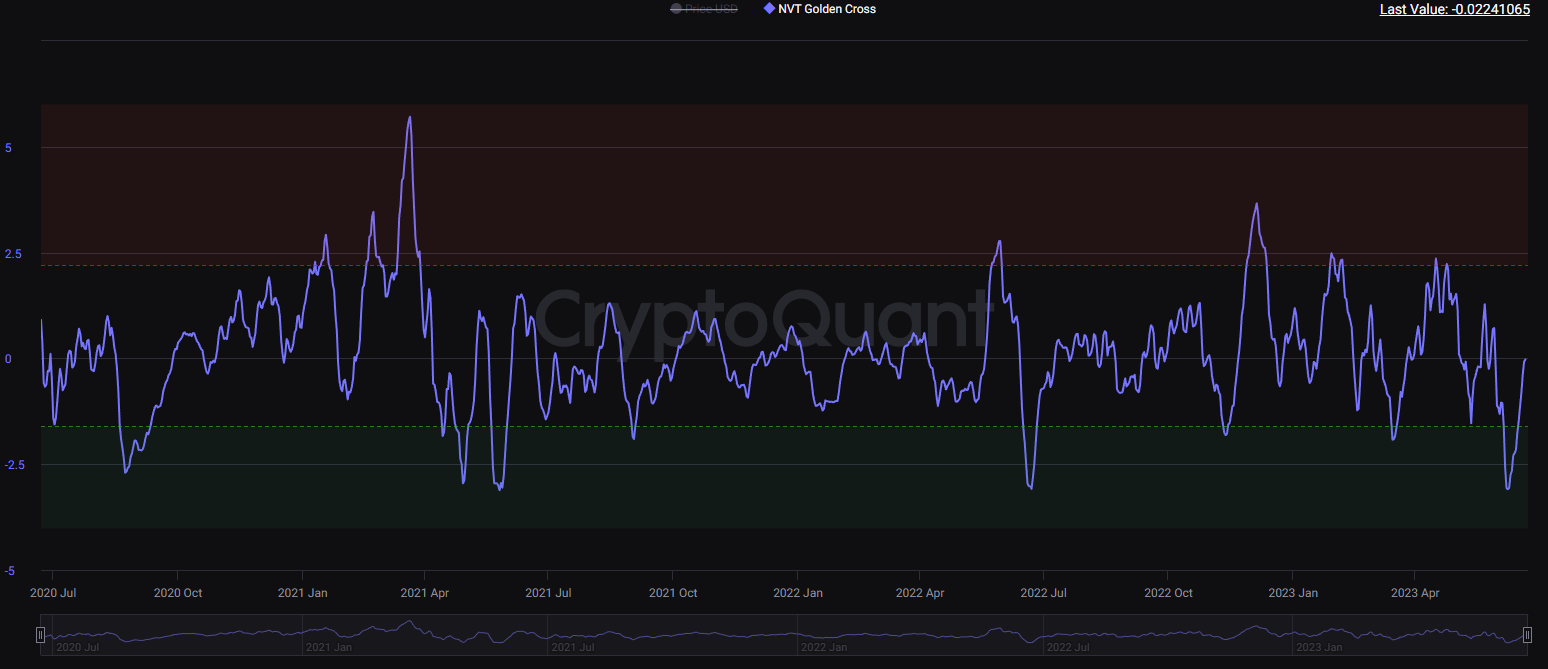
Task: Click the 2022 Jan label on the main x-axis
Action: [x=798, y=593]
